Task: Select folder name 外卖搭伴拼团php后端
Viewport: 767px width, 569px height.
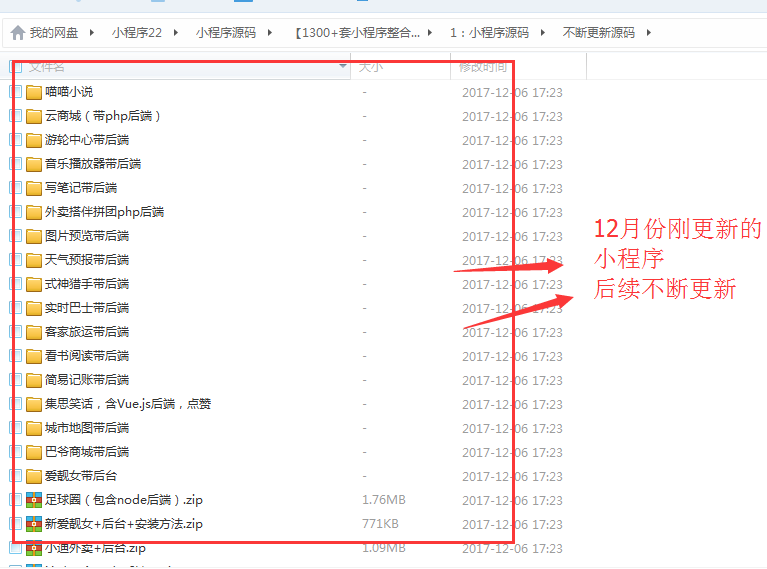Action: pos(104,212)
